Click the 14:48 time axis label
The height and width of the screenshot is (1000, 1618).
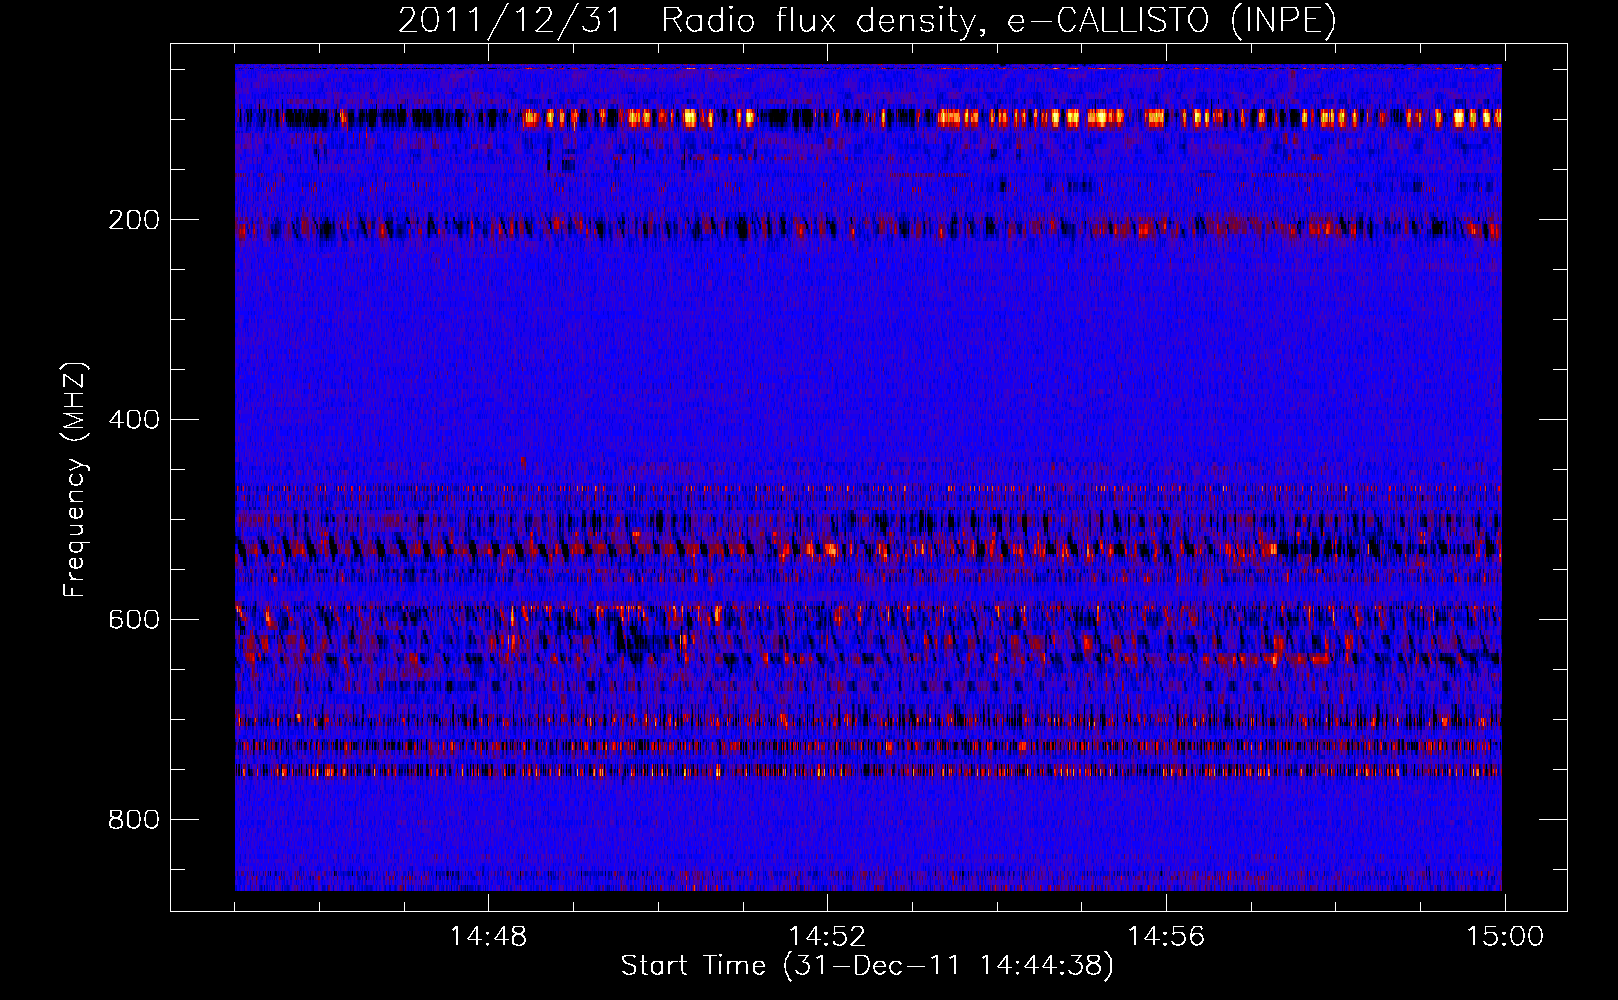point(488,937)
